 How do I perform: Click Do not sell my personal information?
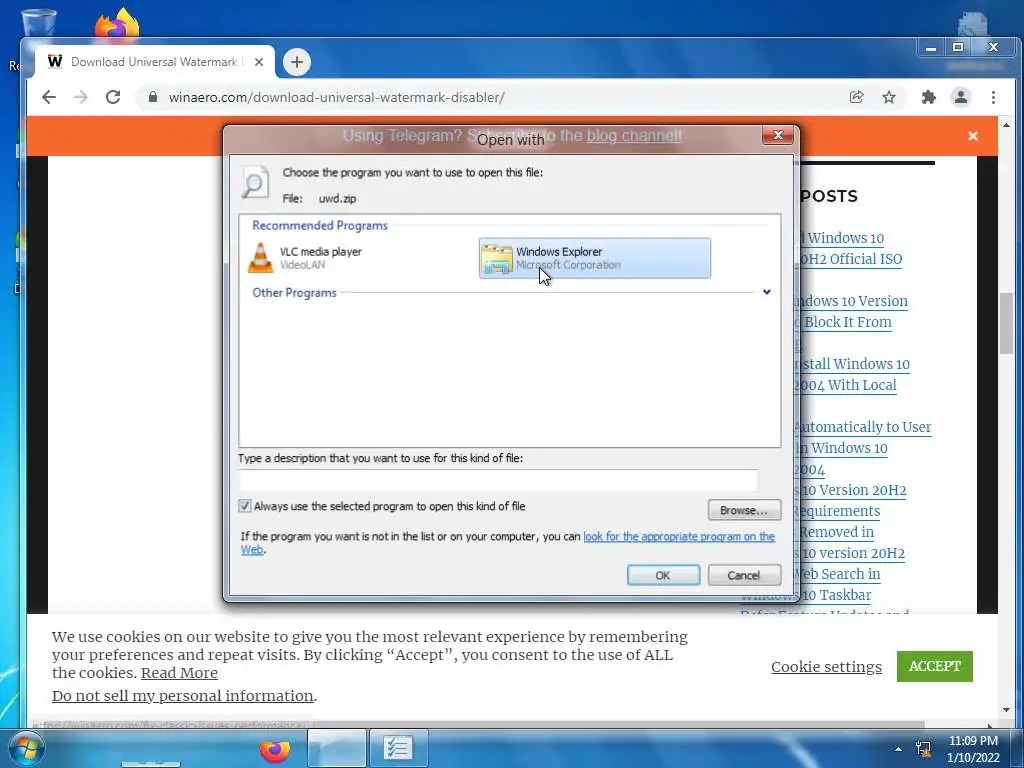[x=183, y=696]
